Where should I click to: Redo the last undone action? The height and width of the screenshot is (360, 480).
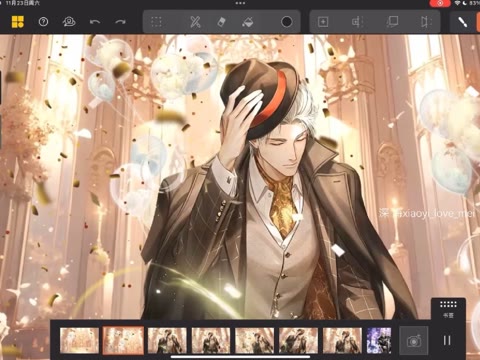tap(120, 22)
